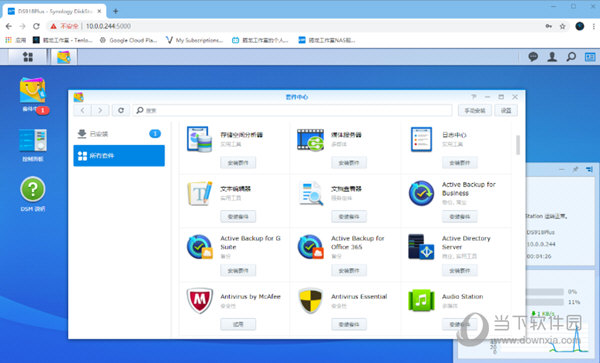
Task: Go back in Package Center window
Action: coord(83,111)
